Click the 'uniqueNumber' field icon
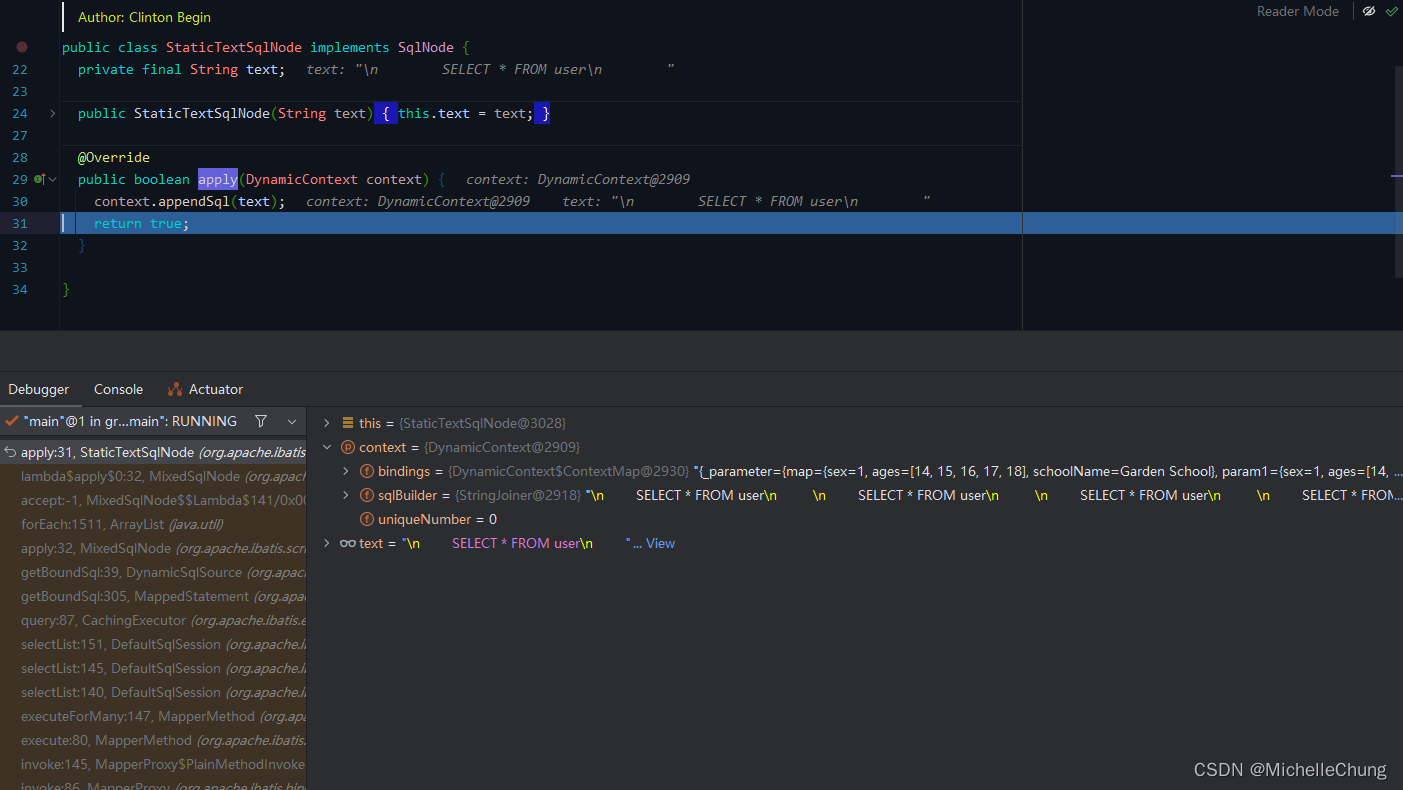Image resolution: width=1403 pixels, height=790 pixels. pos(367,519)
